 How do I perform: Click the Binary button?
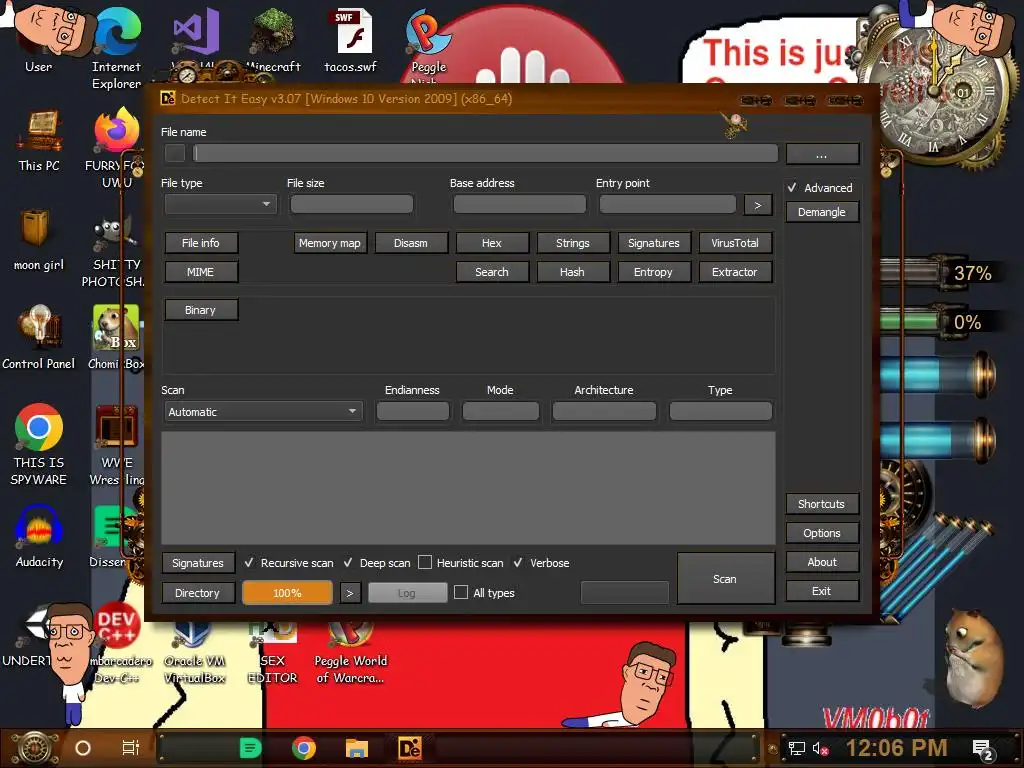tap(201, 310)
